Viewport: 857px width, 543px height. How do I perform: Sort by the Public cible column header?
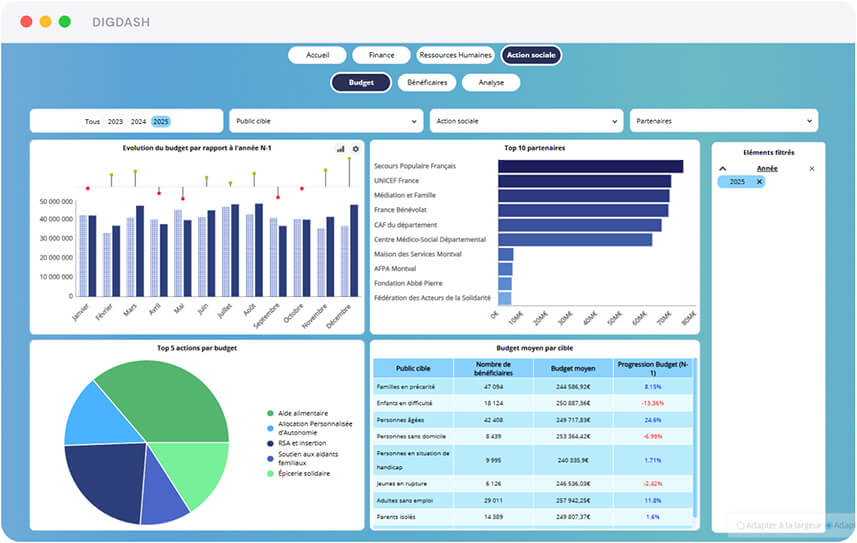click(x=413, y=369)
